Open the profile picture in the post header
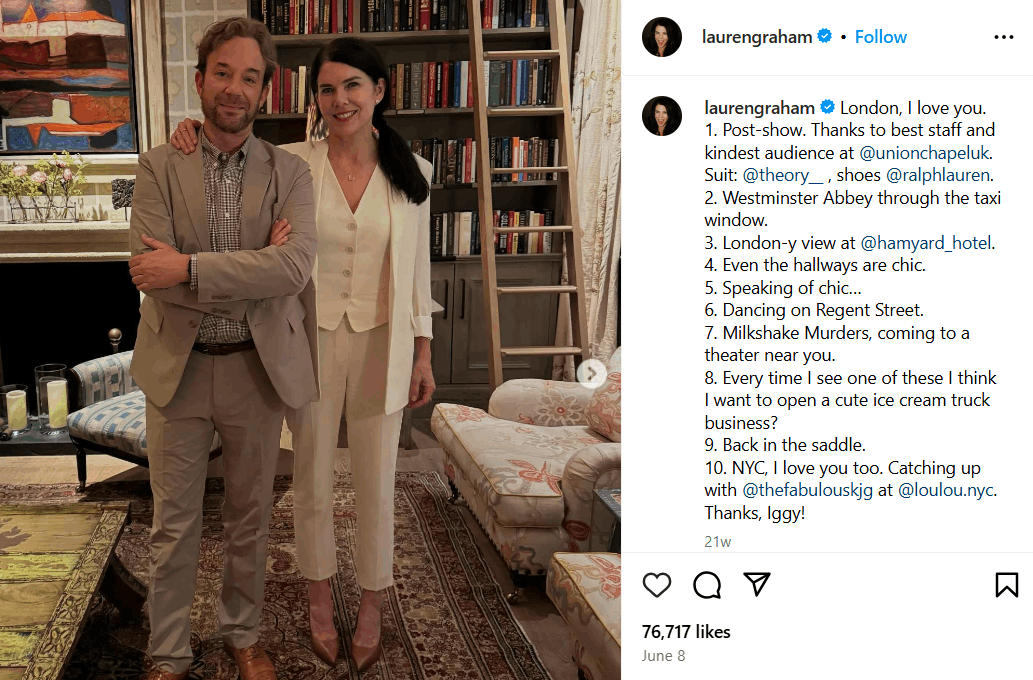 point(661,37)
